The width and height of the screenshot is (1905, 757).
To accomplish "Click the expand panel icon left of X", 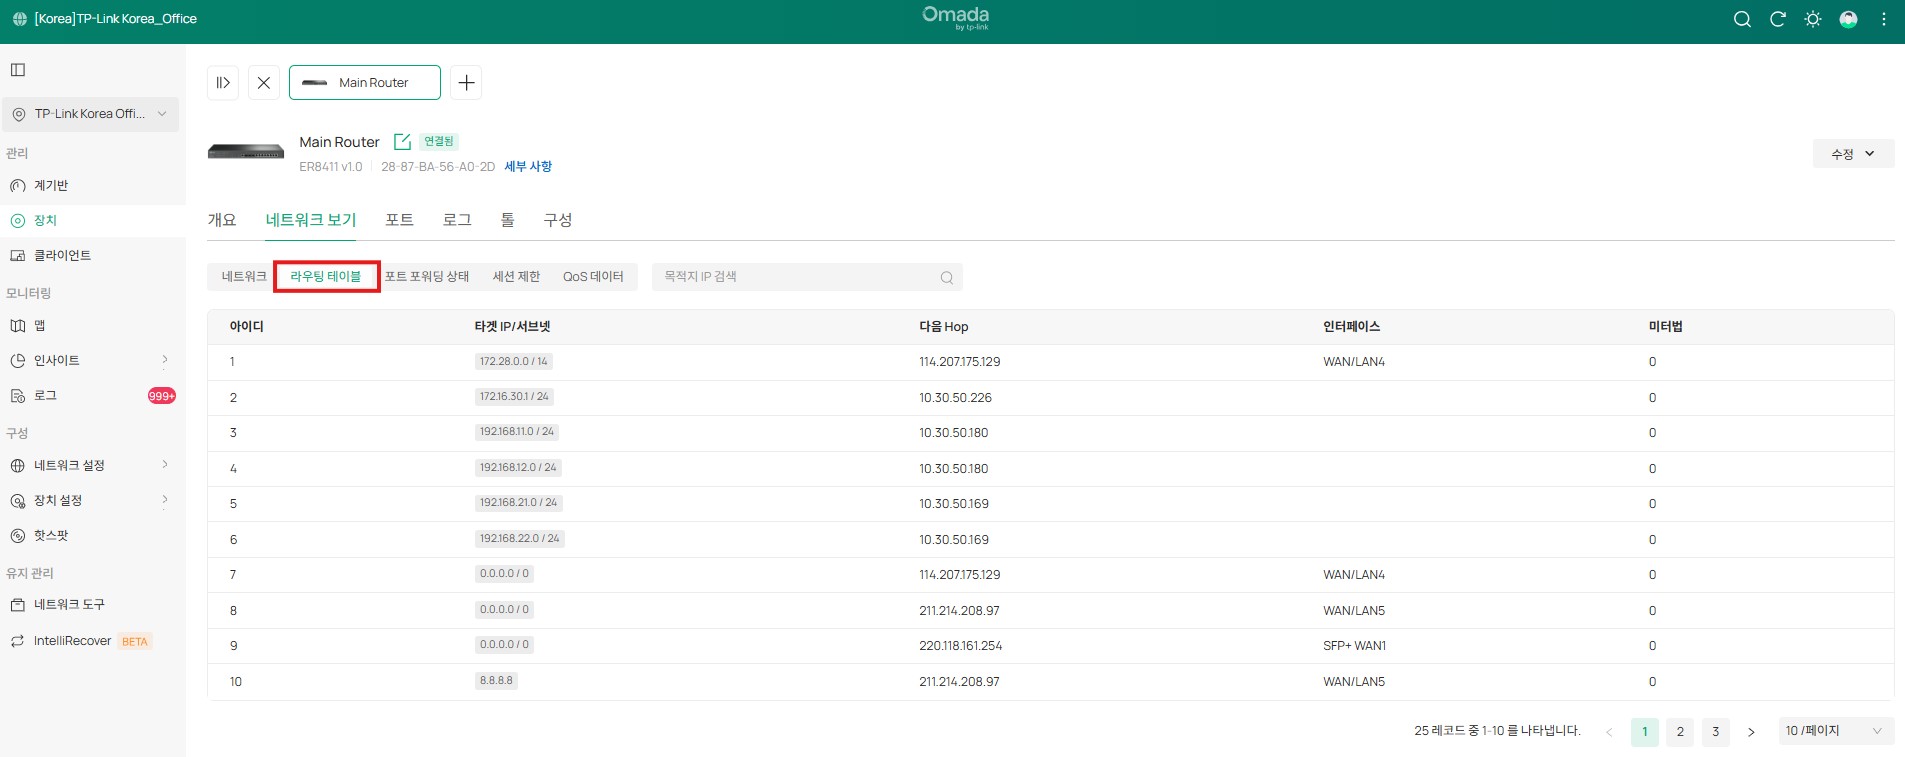I will click(223, 83).
